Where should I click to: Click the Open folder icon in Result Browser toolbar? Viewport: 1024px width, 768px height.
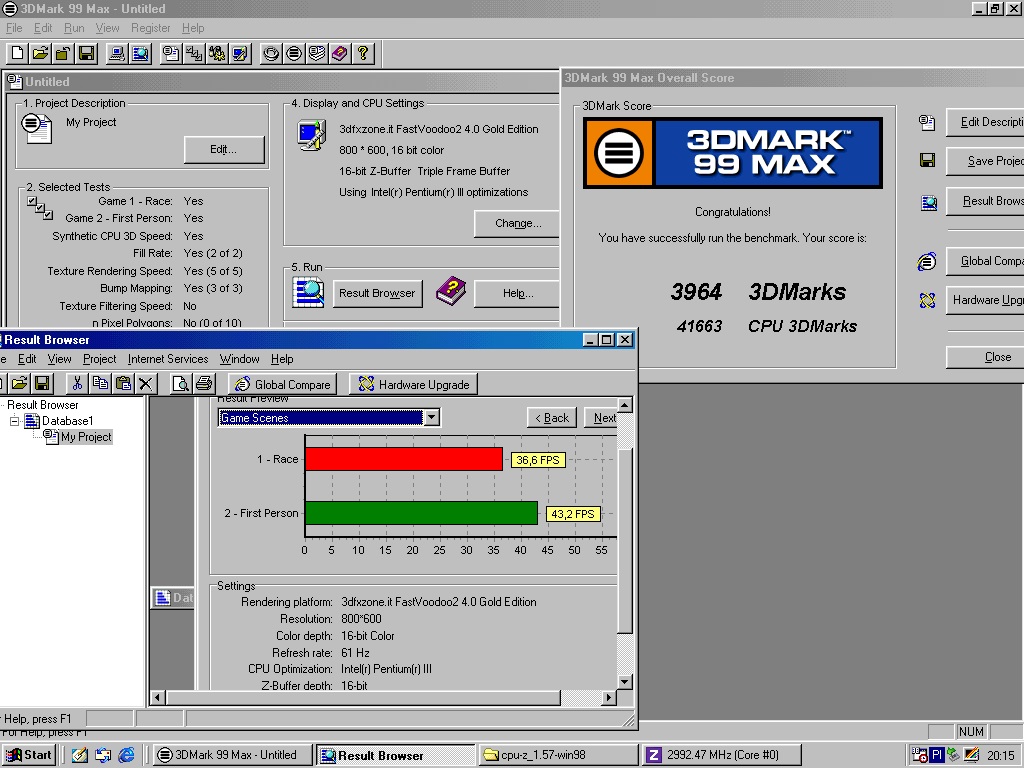(x=19, y=383)
